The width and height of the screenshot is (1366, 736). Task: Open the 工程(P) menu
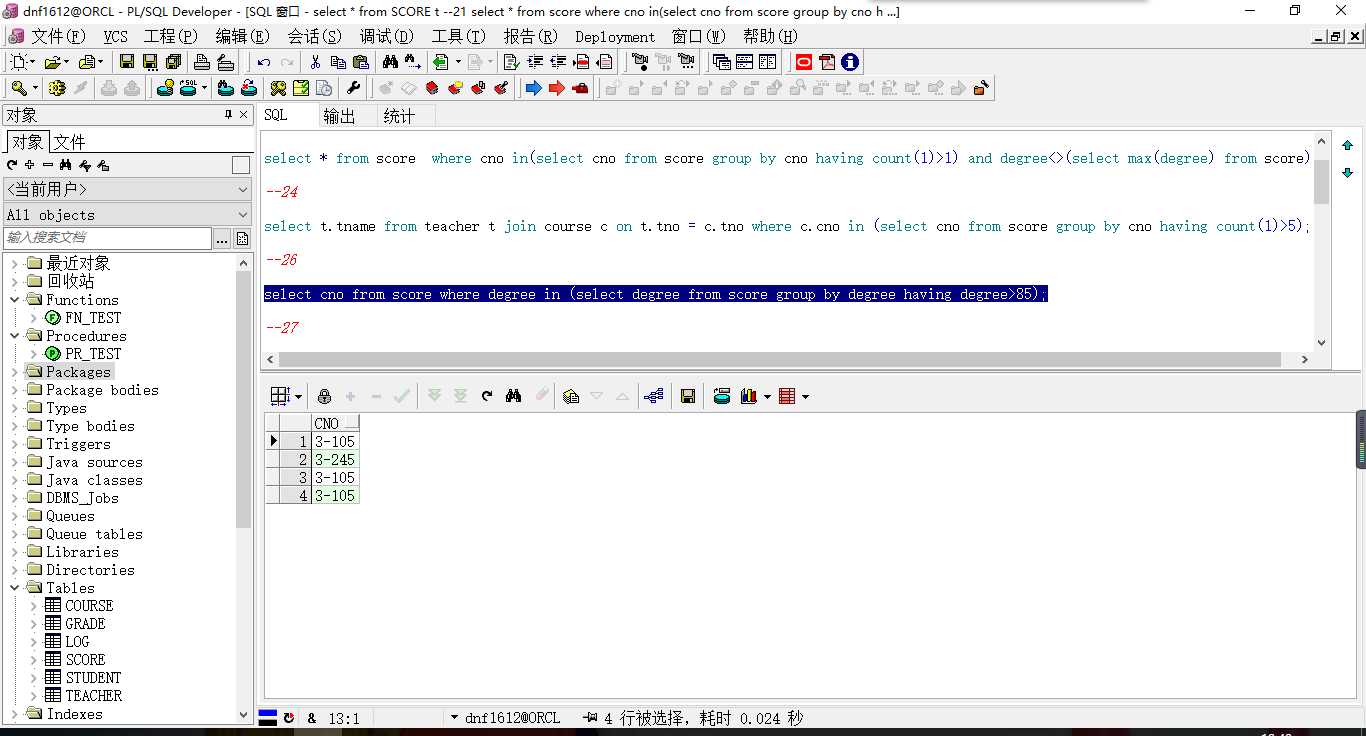(170, 37)
